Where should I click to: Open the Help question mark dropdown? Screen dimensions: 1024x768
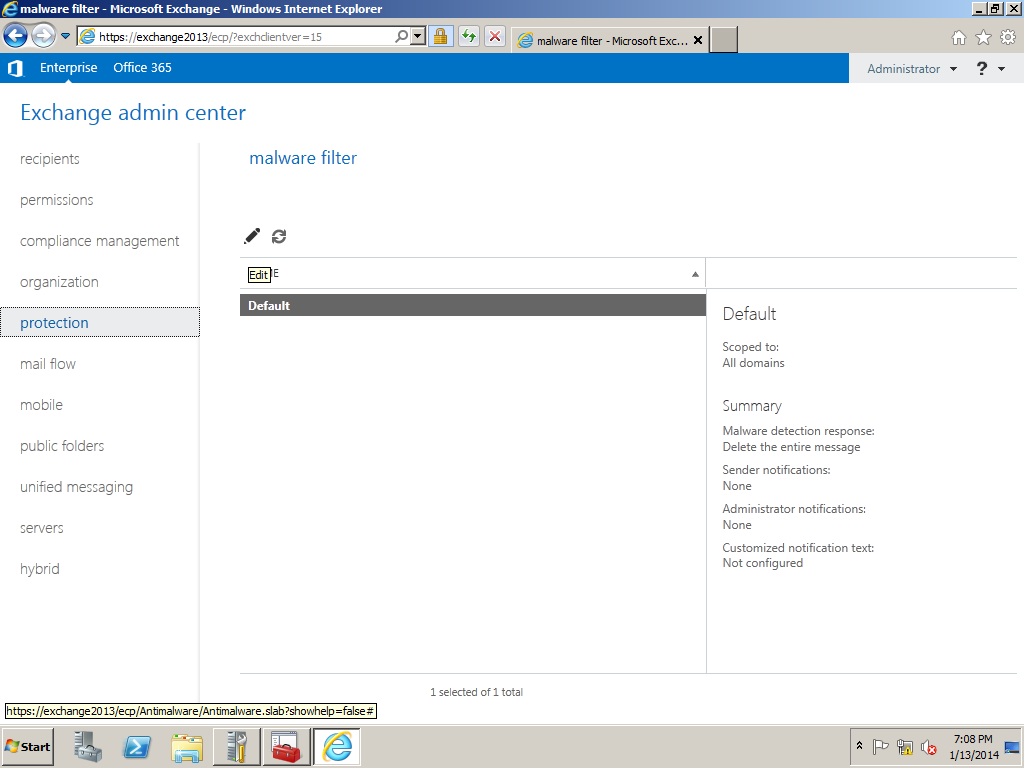point(990,69)
